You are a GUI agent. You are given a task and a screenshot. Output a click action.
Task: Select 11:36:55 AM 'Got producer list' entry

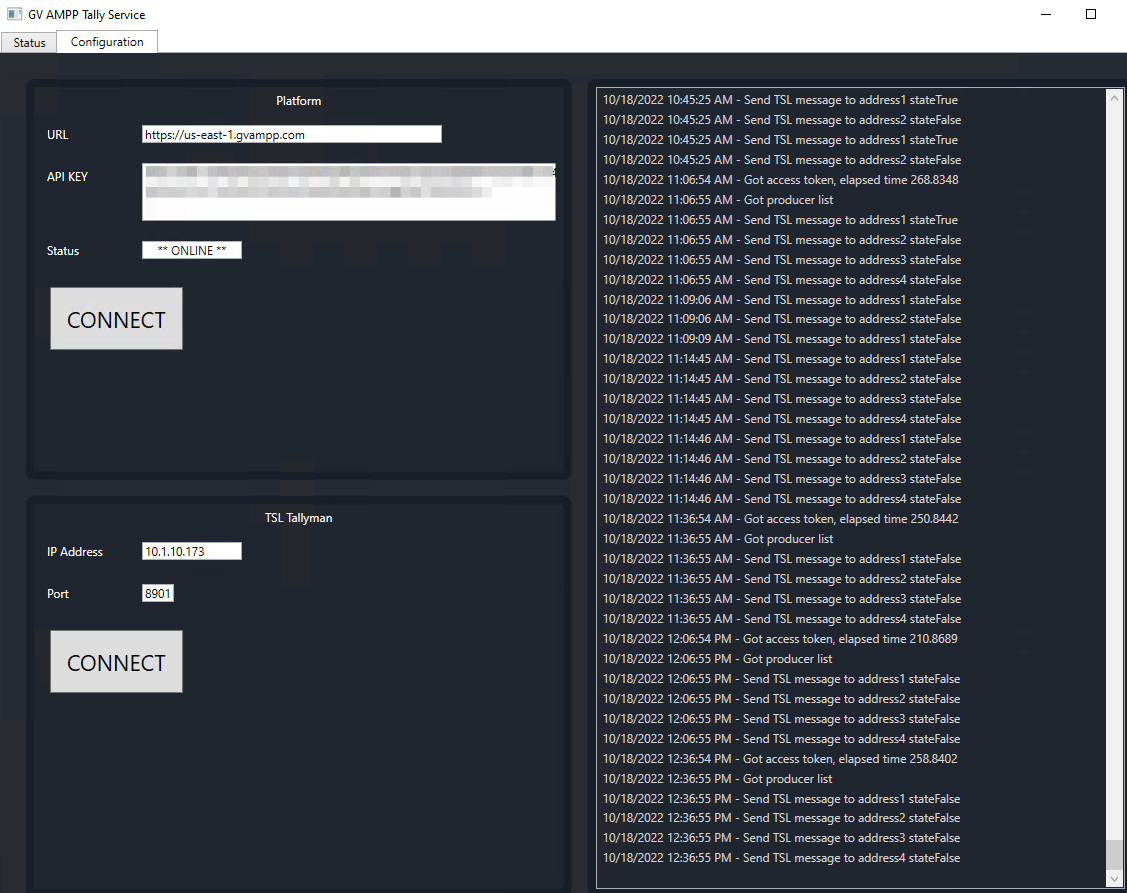(718, 539)
